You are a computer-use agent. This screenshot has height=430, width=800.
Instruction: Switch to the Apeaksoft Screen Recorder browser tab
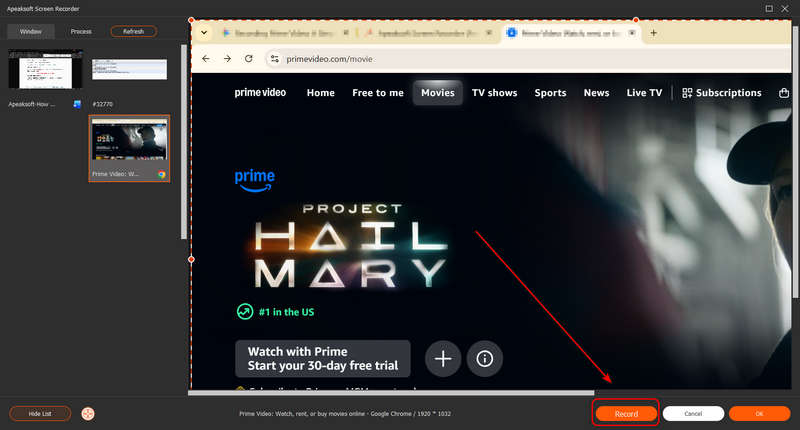click(428, 33)
